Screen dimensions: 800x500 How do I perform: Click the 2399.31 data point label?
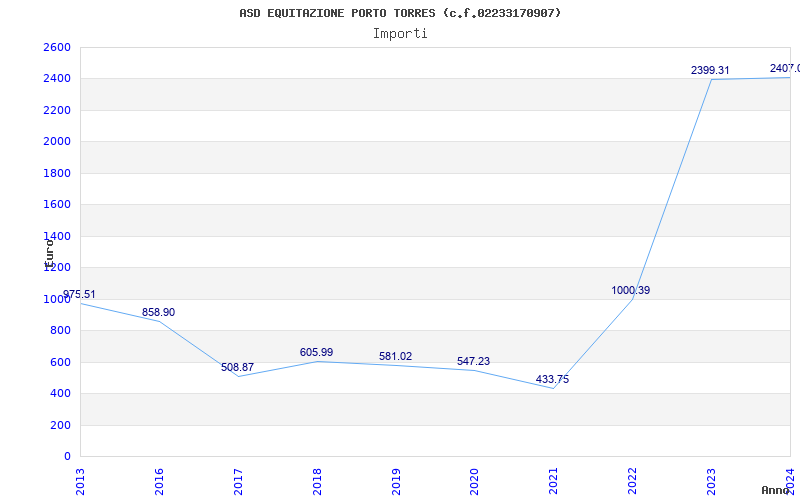[710, 70]
